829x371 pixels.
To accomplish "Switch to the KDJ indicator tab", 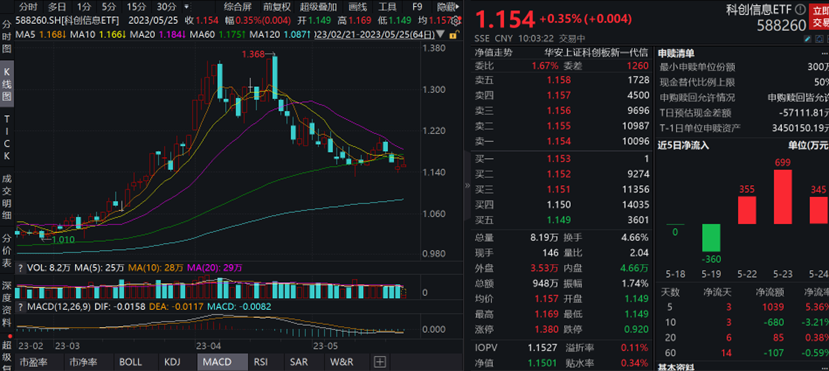I will 172,362.
